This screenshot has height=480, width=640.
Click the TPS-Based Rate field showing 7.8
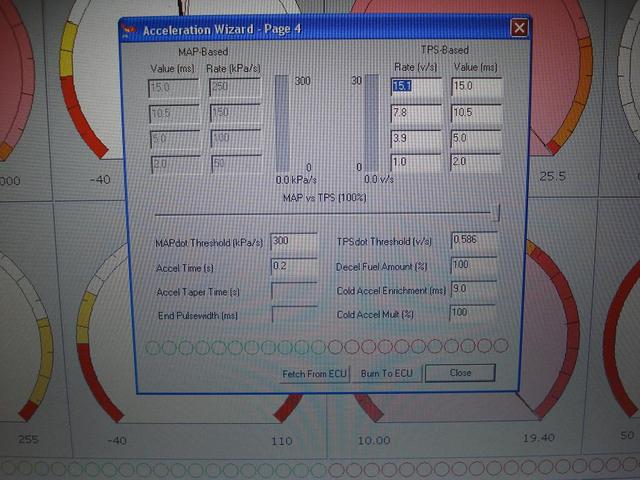click(x=416, y=113)
